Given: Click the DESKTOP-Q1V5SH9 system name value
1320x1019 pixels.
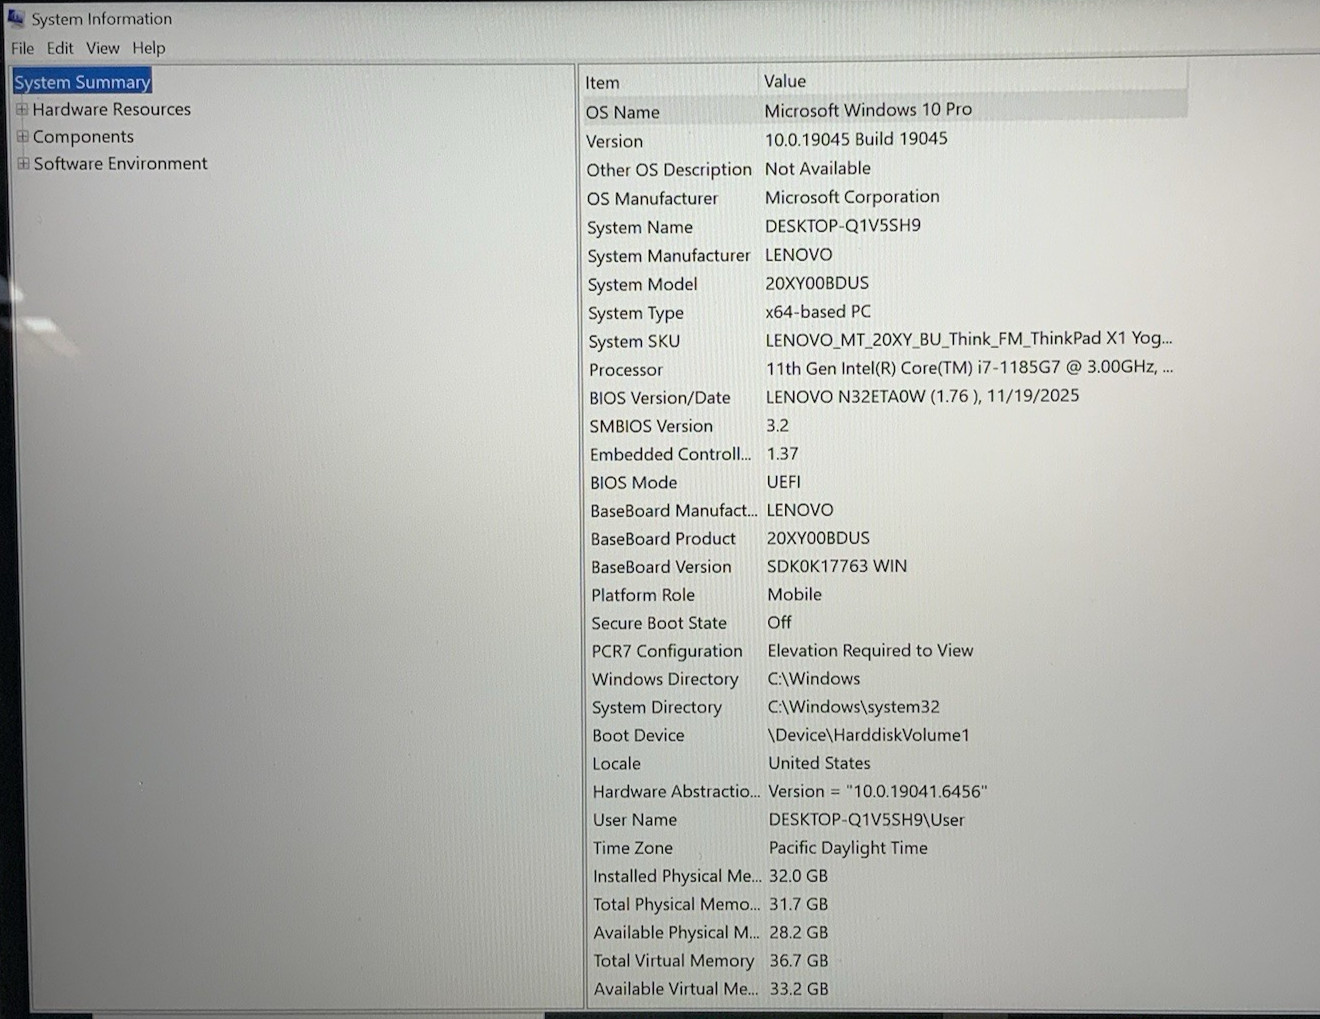Looking at the screenshot, I should click(843, 225).
